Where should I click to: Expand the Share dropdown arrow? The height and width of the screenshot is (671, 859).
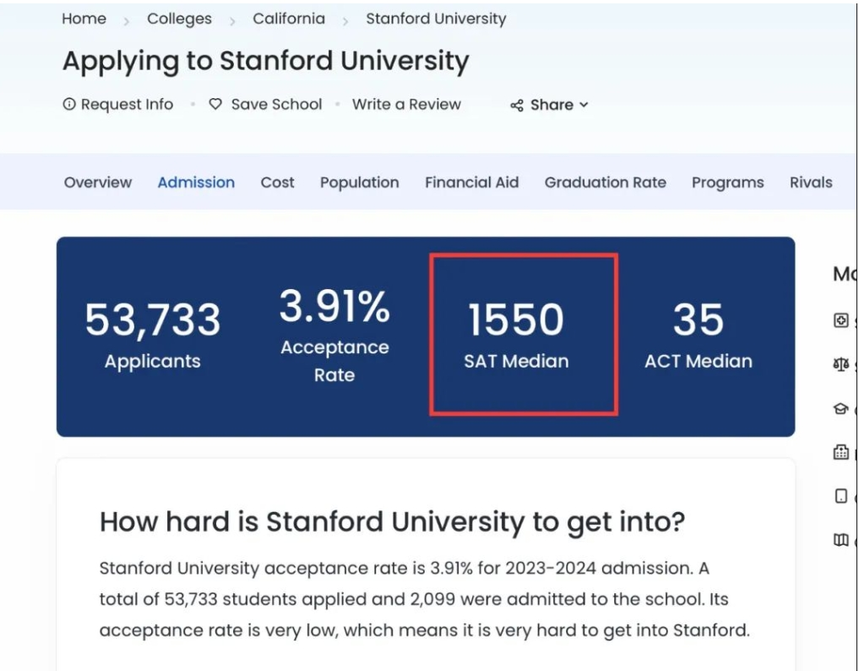584,105
